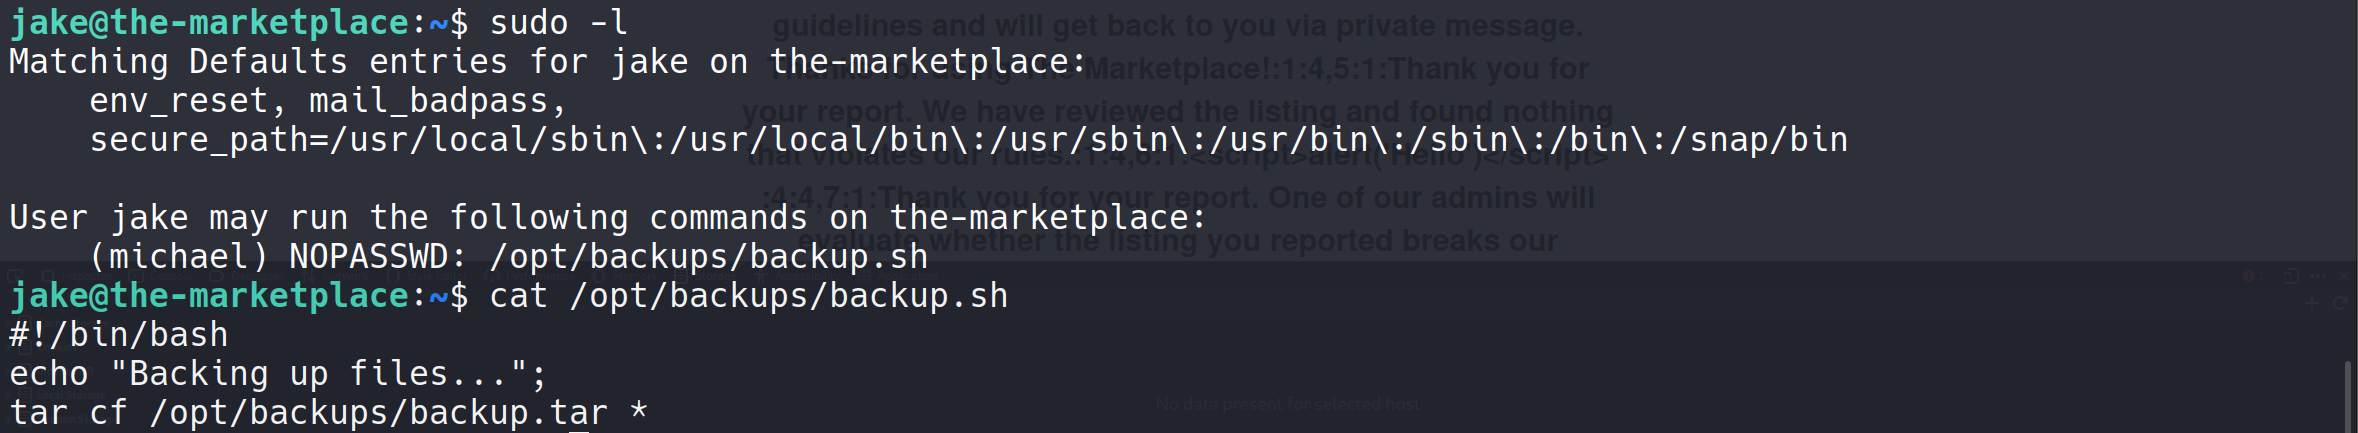2358x433 pixels.
Task: Click the '(michael)' user in sudoers output
Action: [178, 257]
